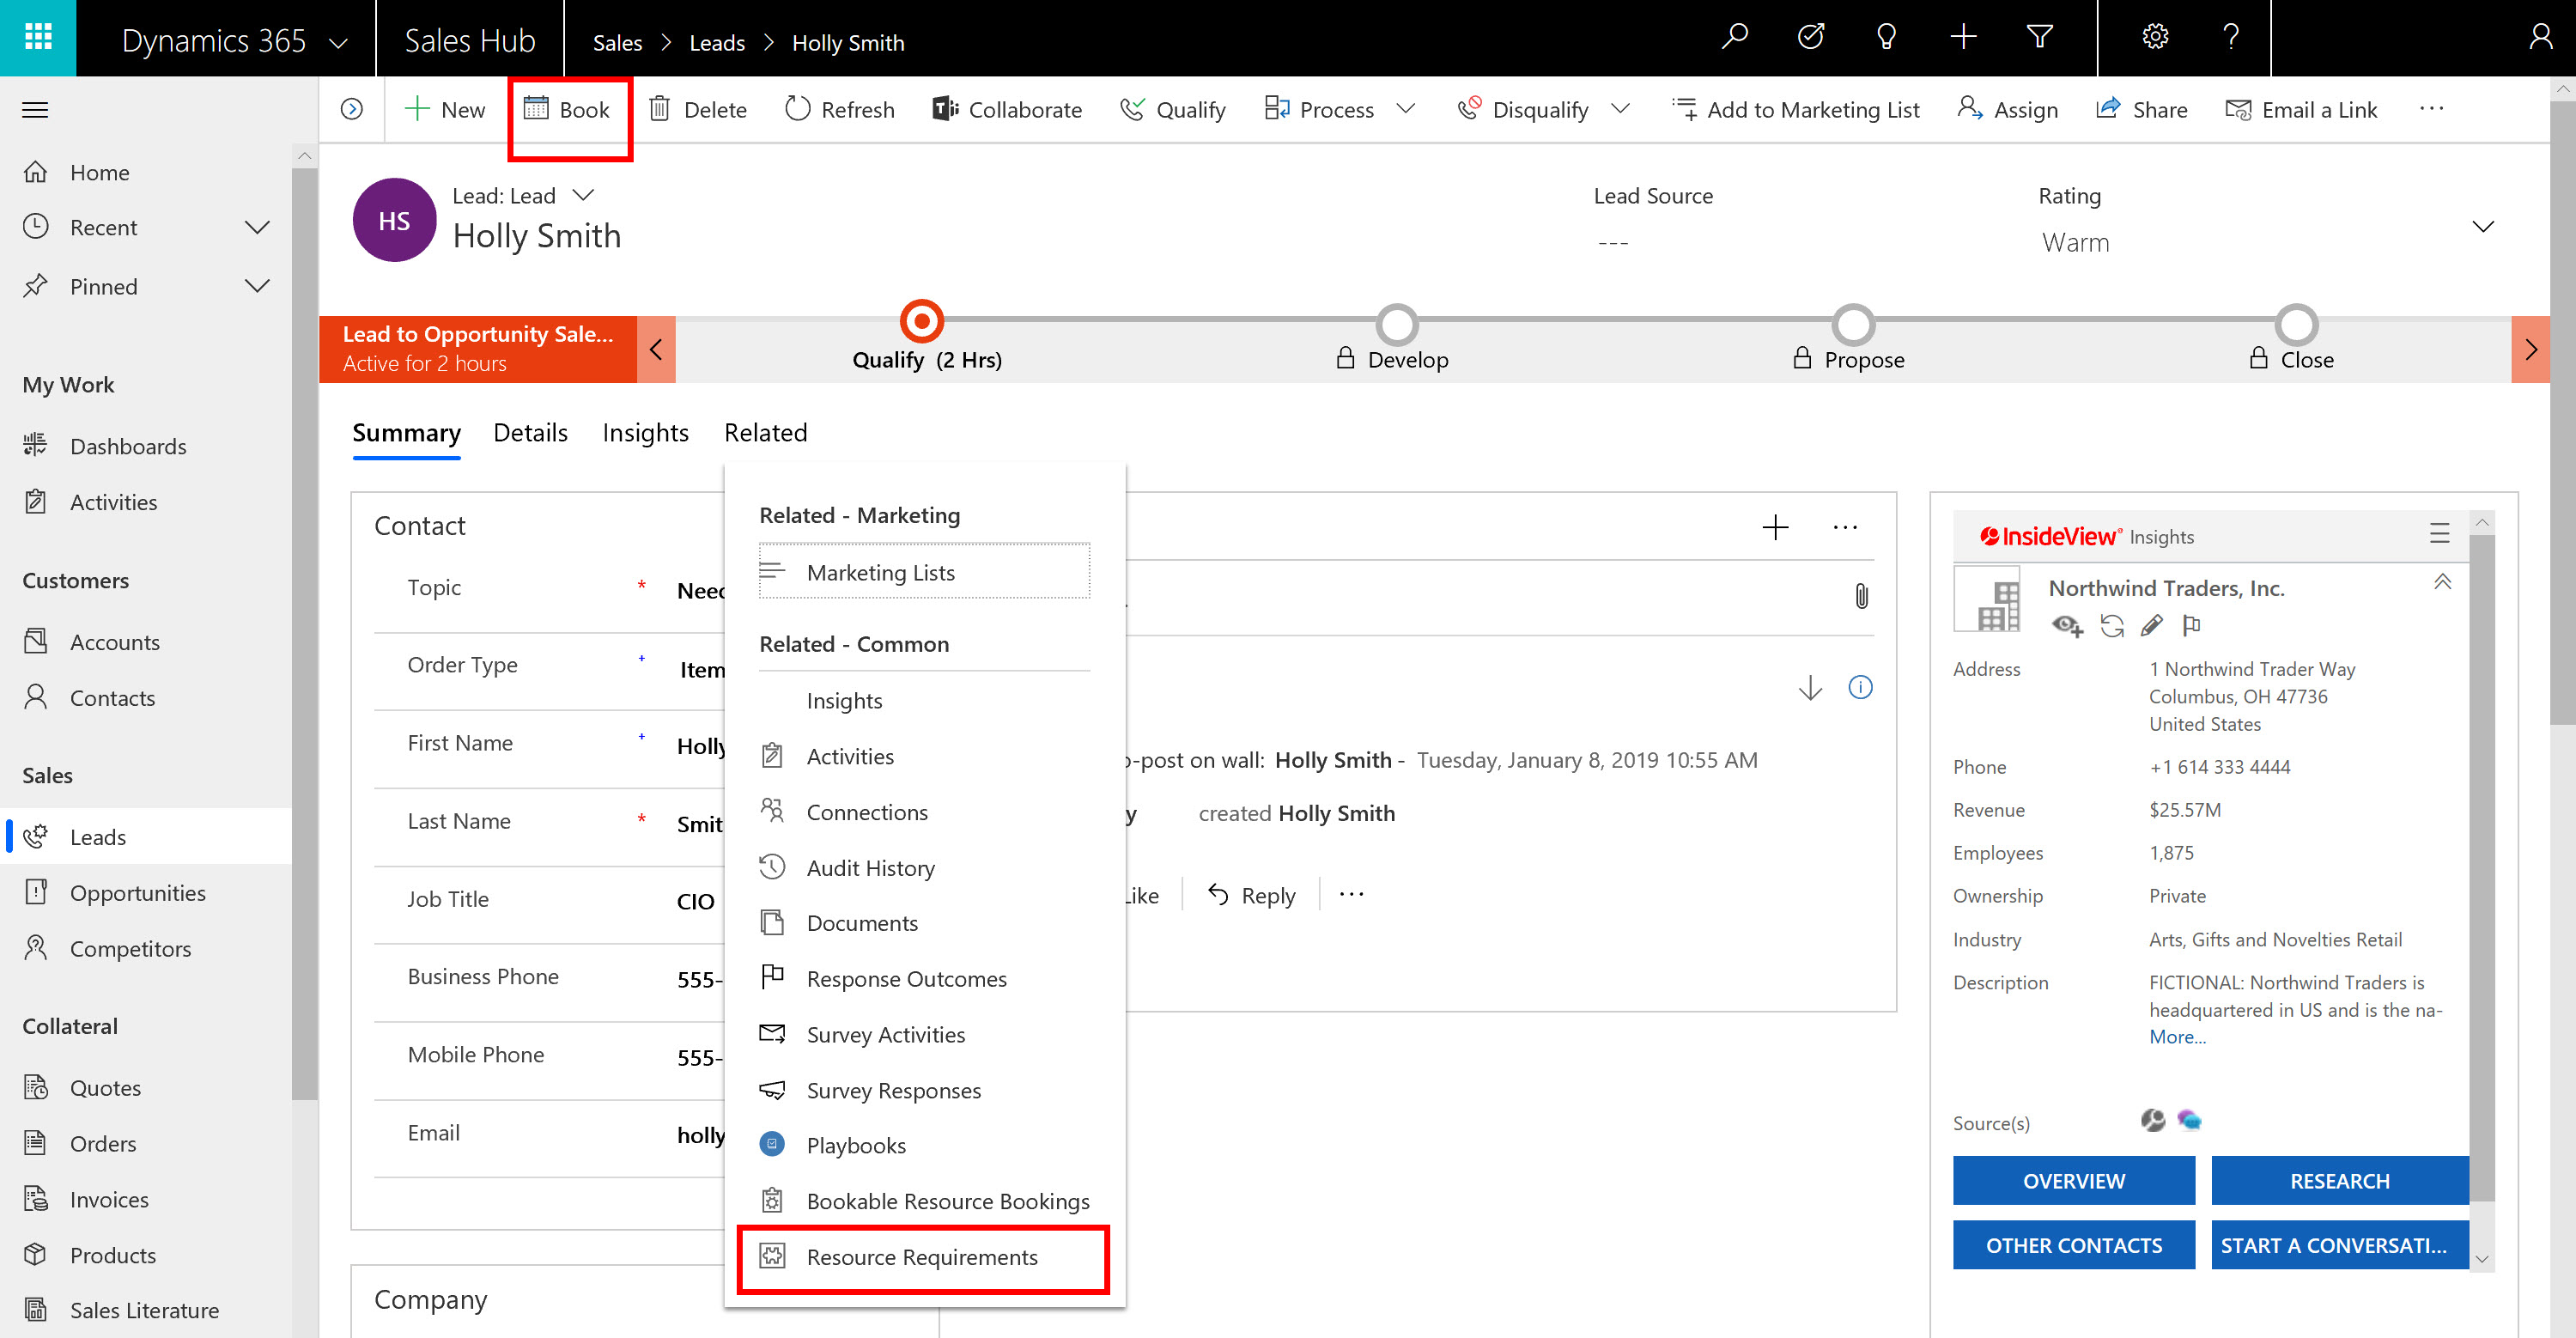
Task: Click the plus quick create icon
Action: click(x=1963, y=38)
